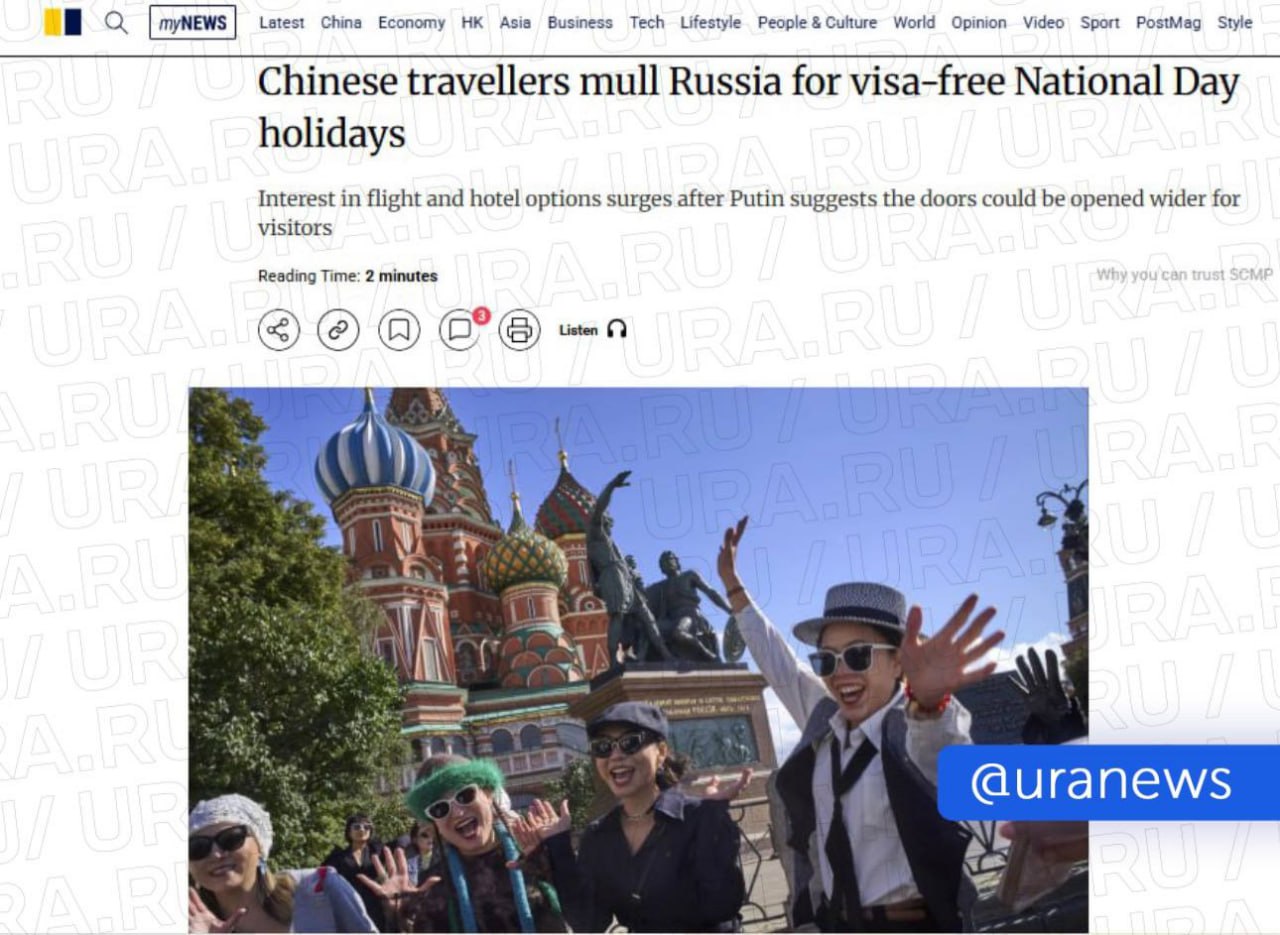Click the headphones Listen icon

click(617, 330)
